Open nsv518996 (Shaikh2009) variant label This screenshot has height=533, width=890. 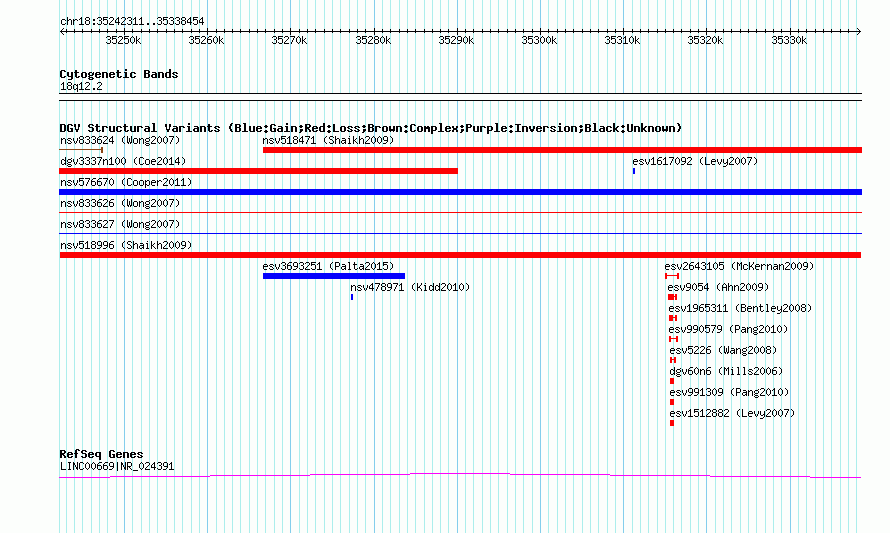coord(126,245)
